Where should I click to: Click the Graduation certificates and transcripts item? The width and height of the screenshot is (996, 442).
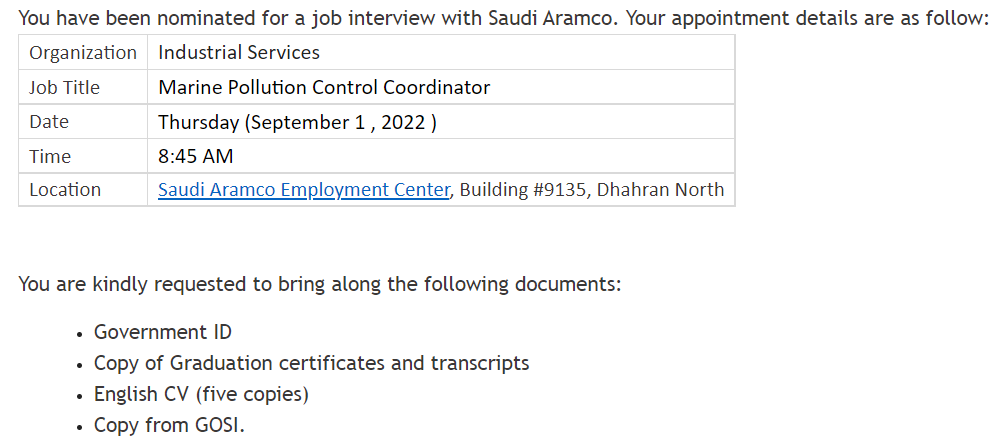click(x=311, y=363)
